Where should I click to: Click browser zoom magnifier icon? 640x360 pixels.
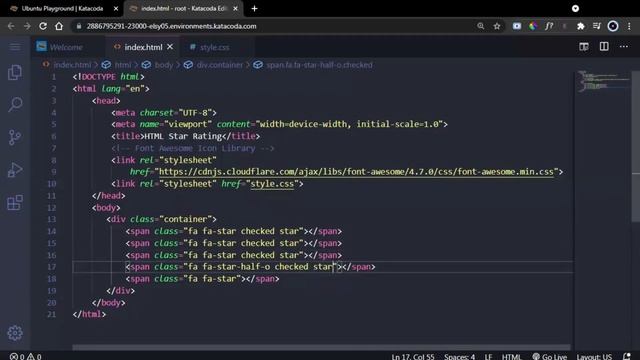coord(480,26)
